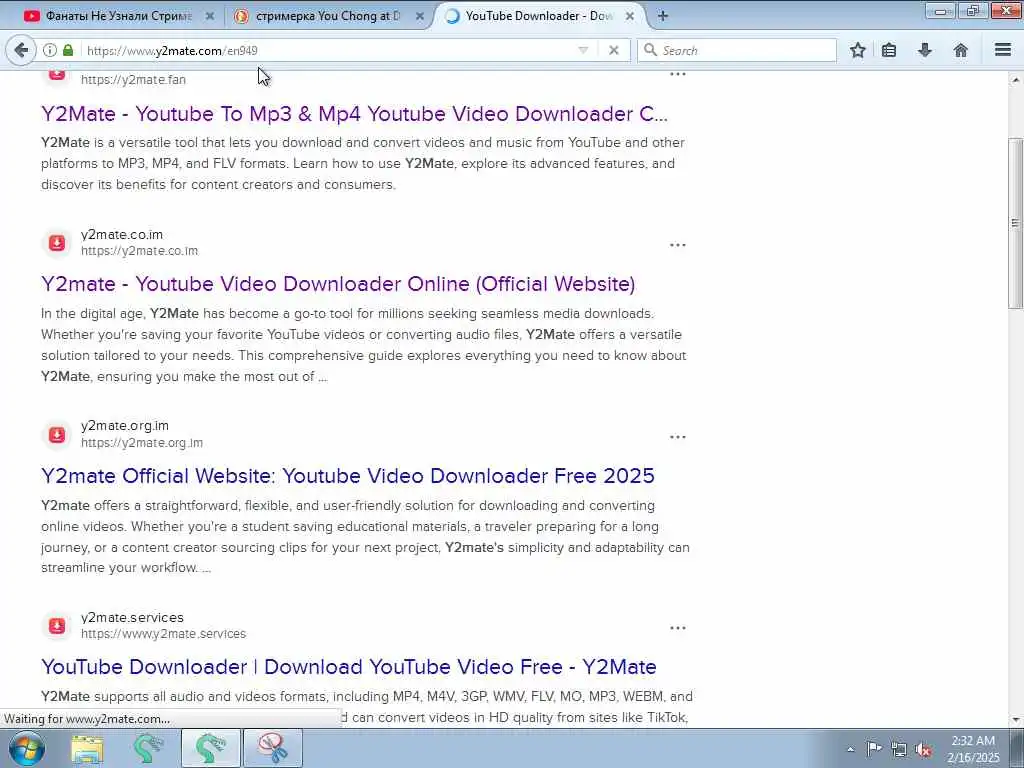Open YouTube Downloader Download YouTube Video Free result
The height and width of the screenshot is (768, 1024).
(x=349, y=667)
